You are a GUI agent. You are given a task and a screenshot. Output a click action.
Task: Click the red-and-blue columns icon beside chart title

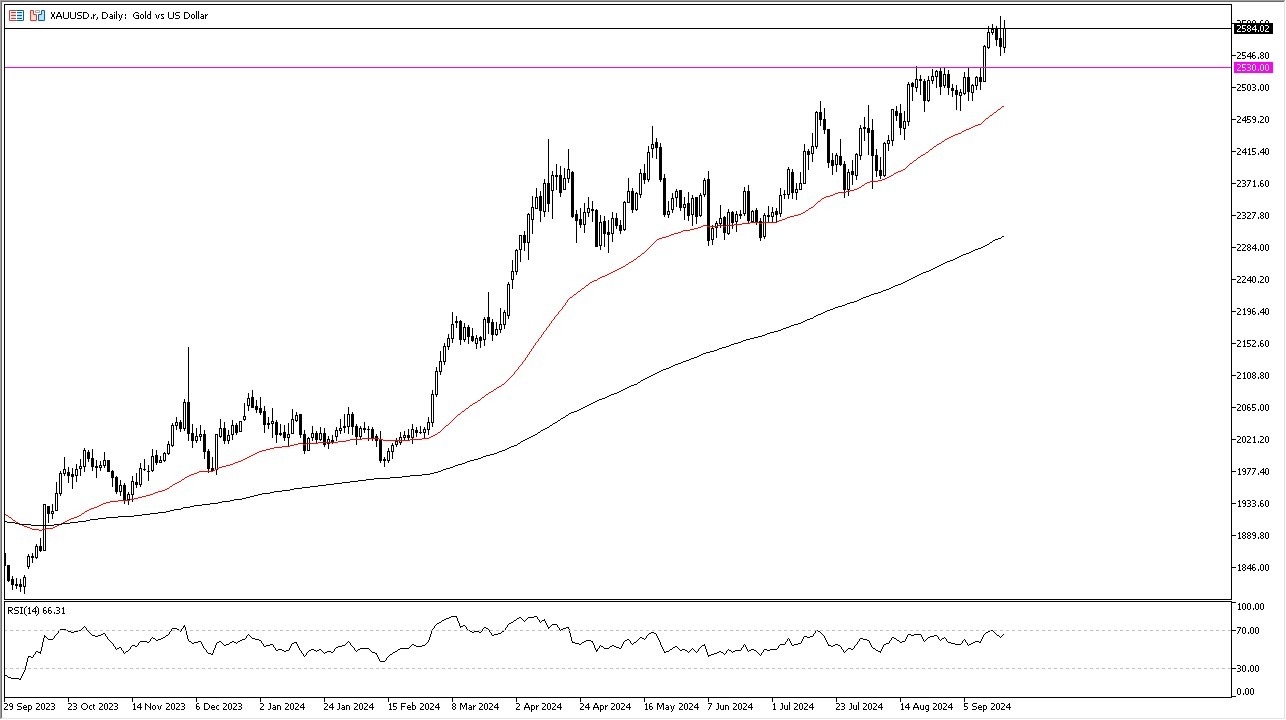[x=37, y=16]
